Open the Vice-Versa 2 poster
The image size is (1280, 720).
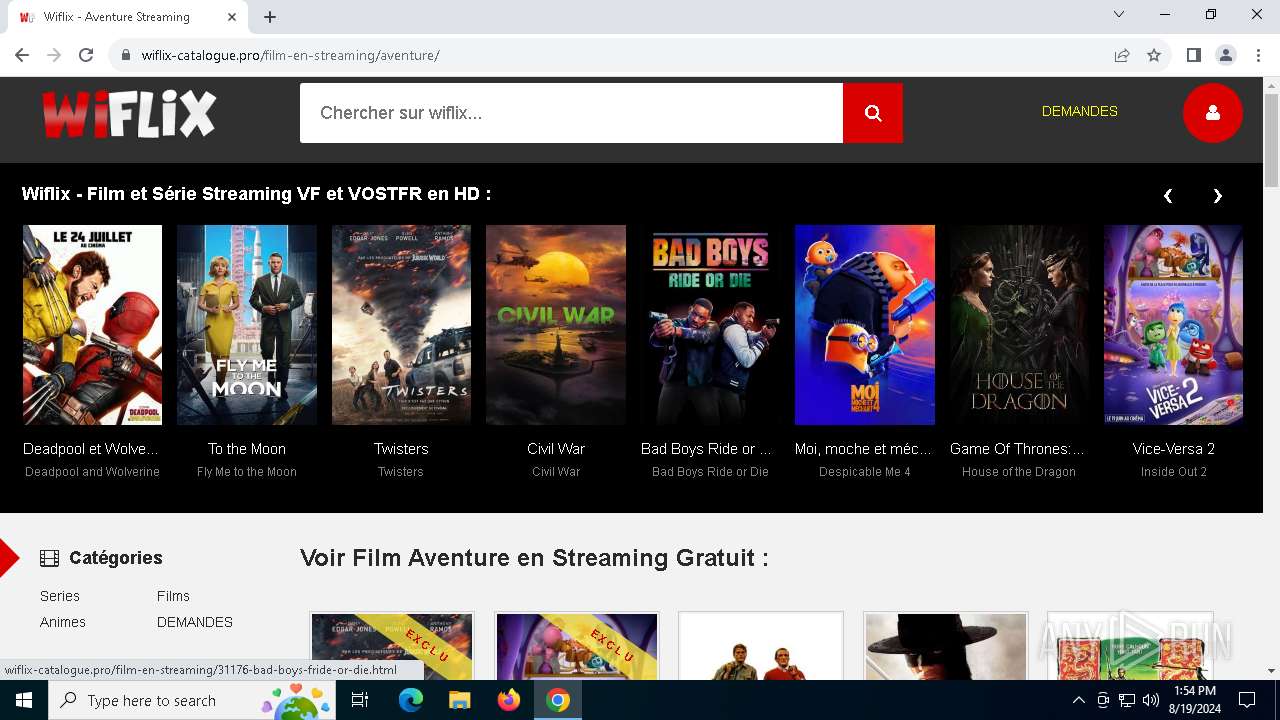click(x=1174, y=325)
